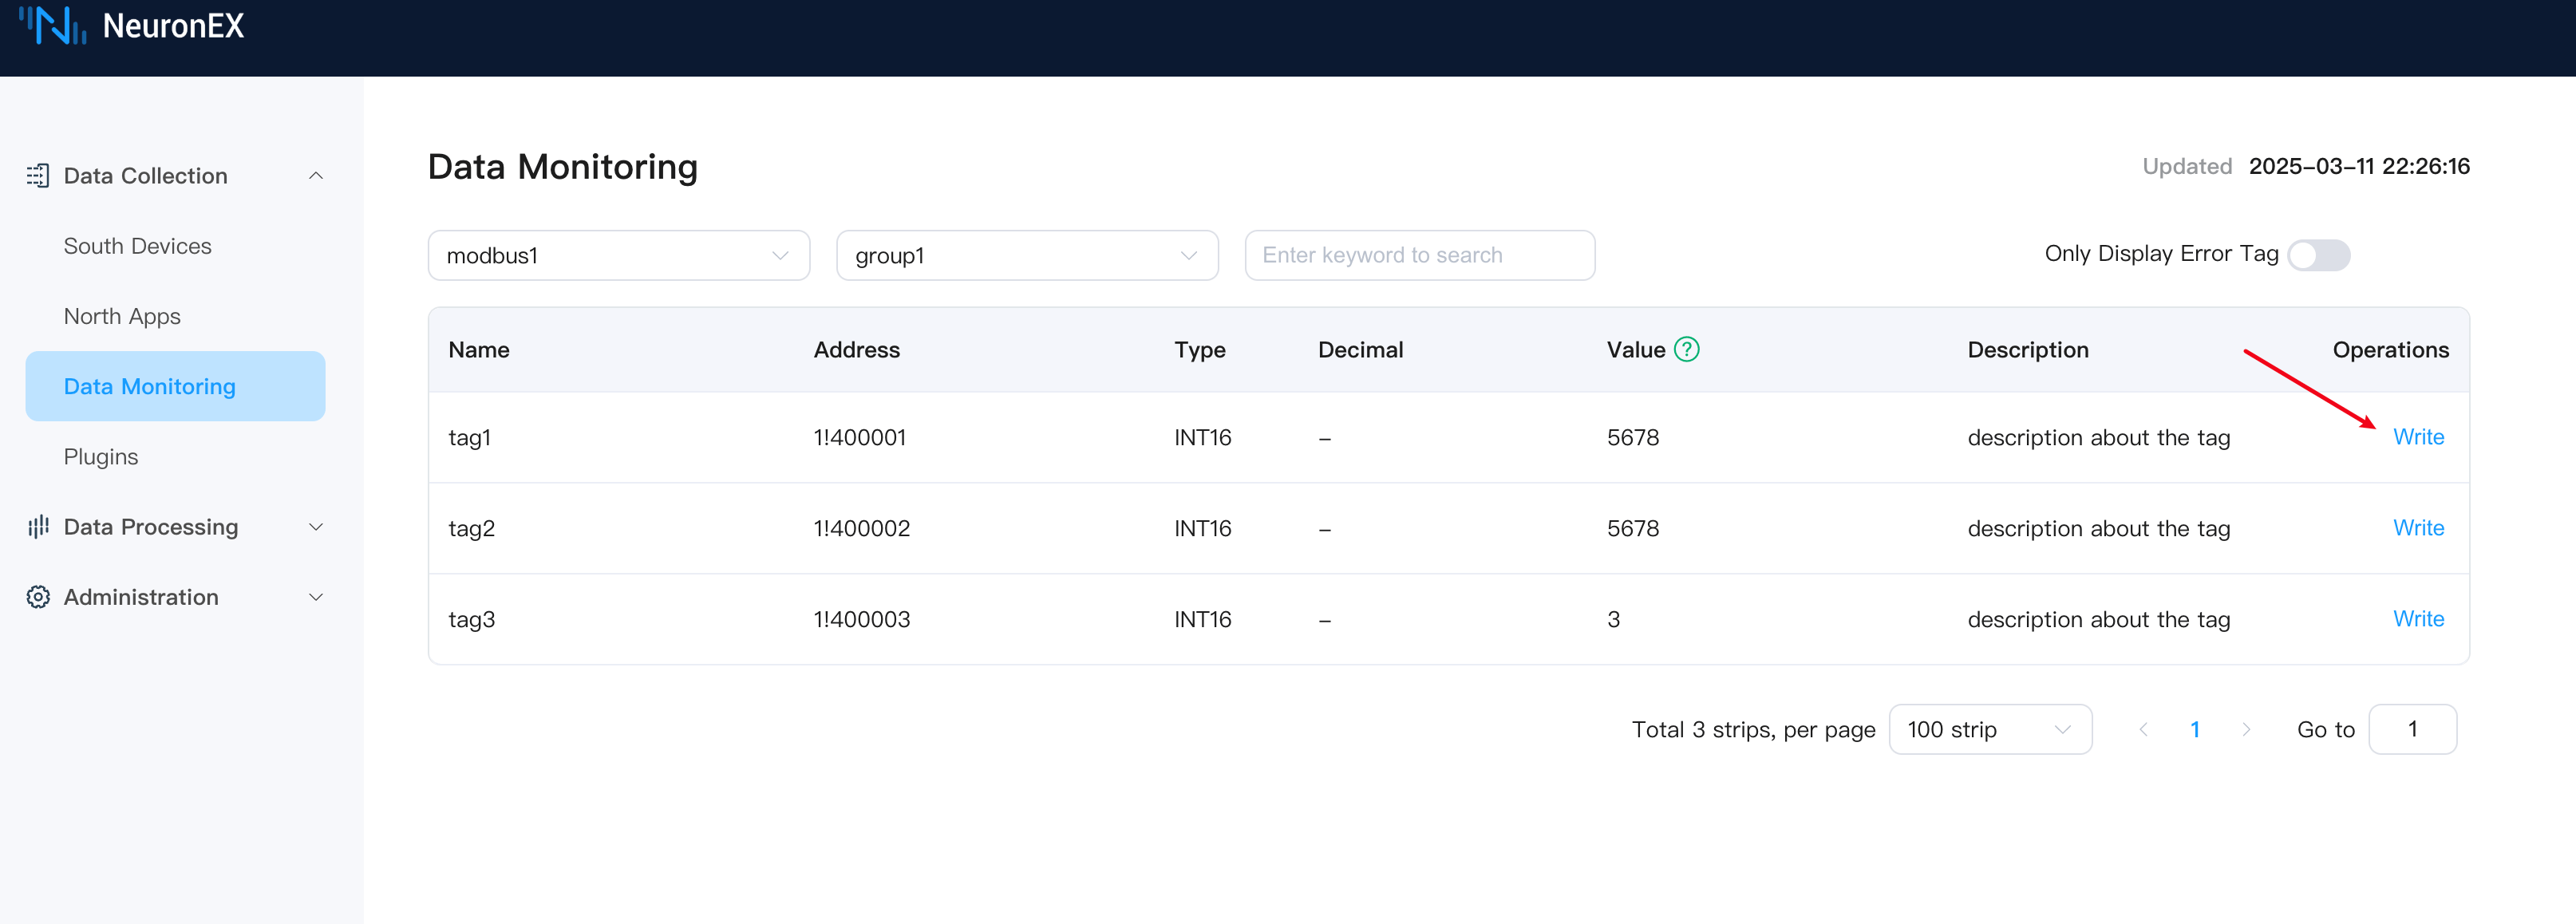Open South Devices menu item
The image size is (2576, 924).
pyautogui.click(x=138, y=246)
